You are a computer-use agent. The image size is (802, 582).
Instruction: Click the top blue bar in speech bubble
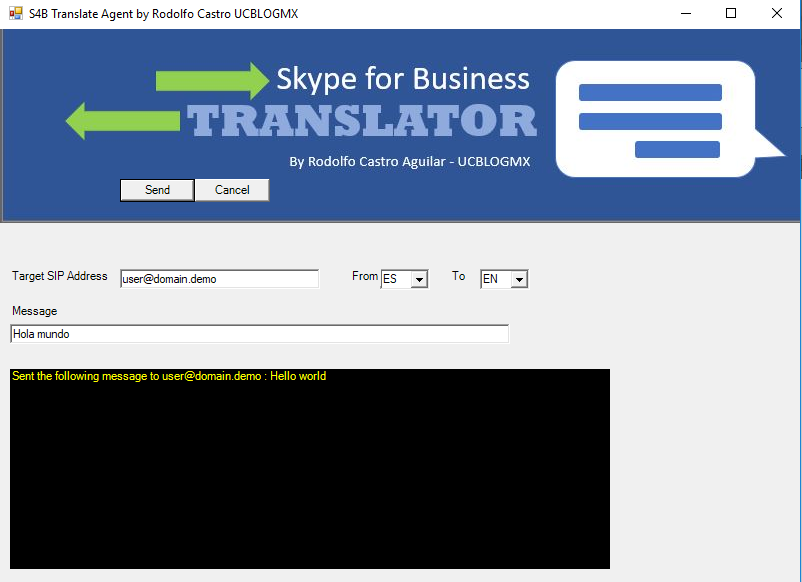point(650,92)
